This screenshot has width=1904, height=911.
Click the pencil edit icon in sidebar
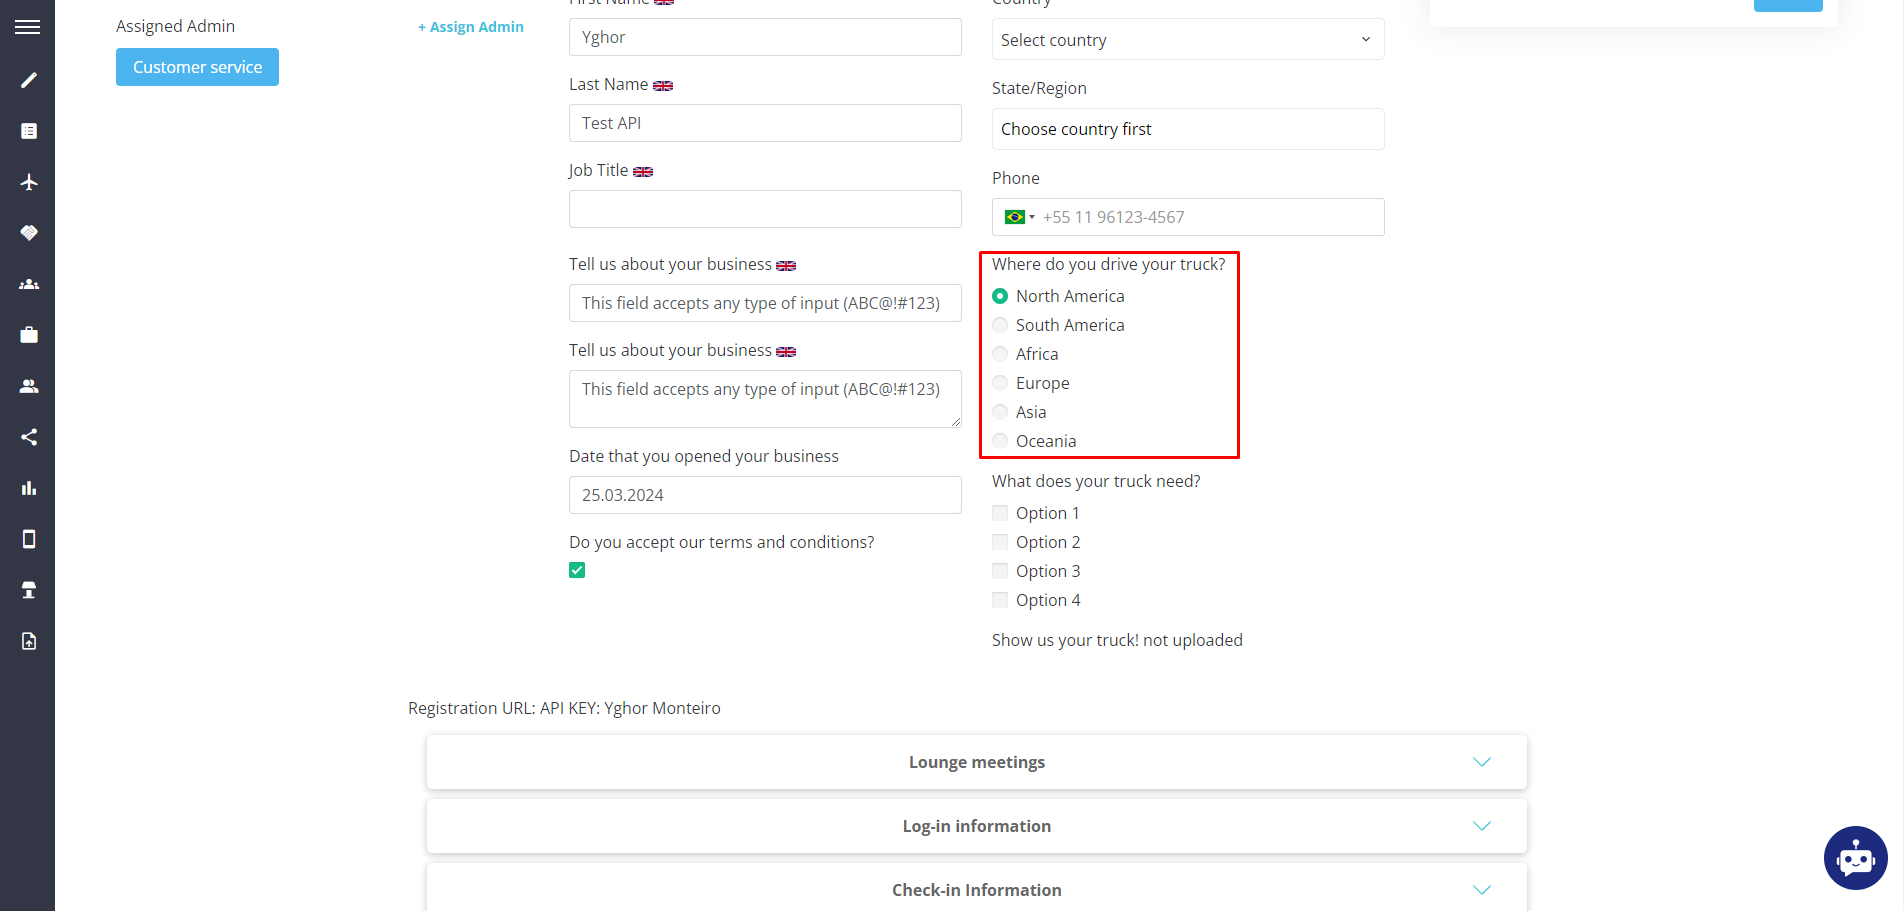(29, 80)
